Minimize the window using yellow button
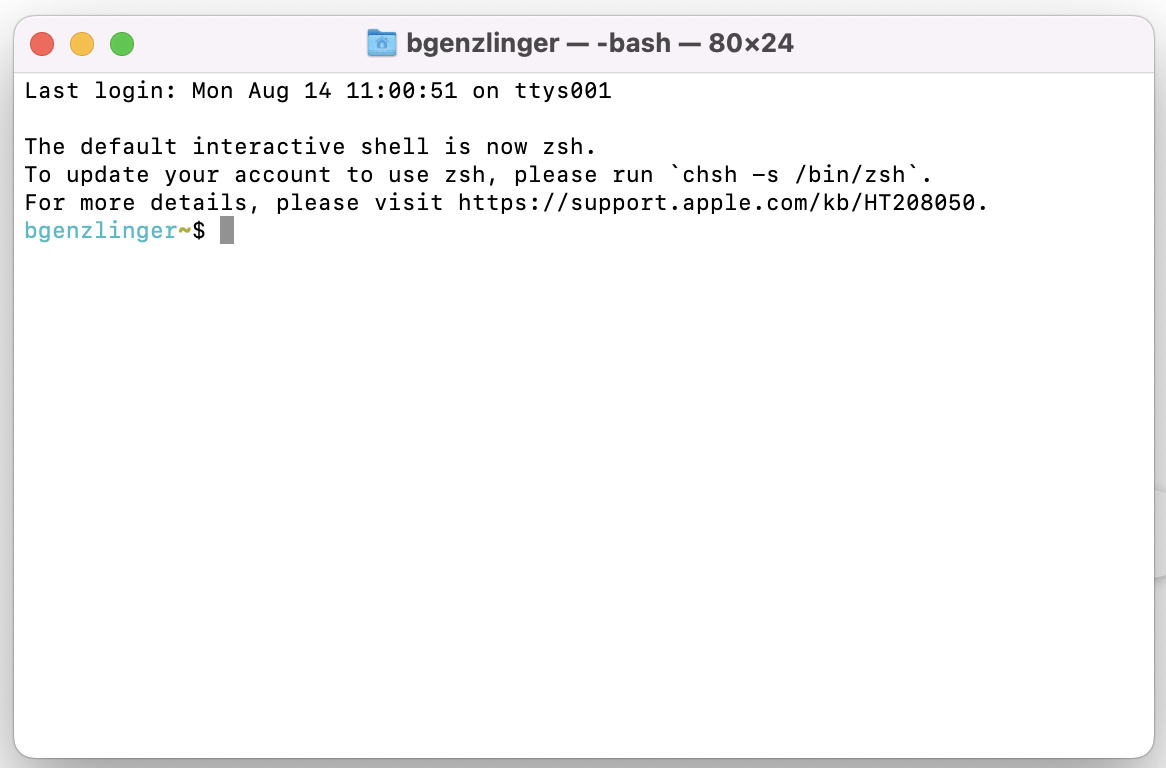This screenshot has width=1166, height=768. click(x=83, y=44)
